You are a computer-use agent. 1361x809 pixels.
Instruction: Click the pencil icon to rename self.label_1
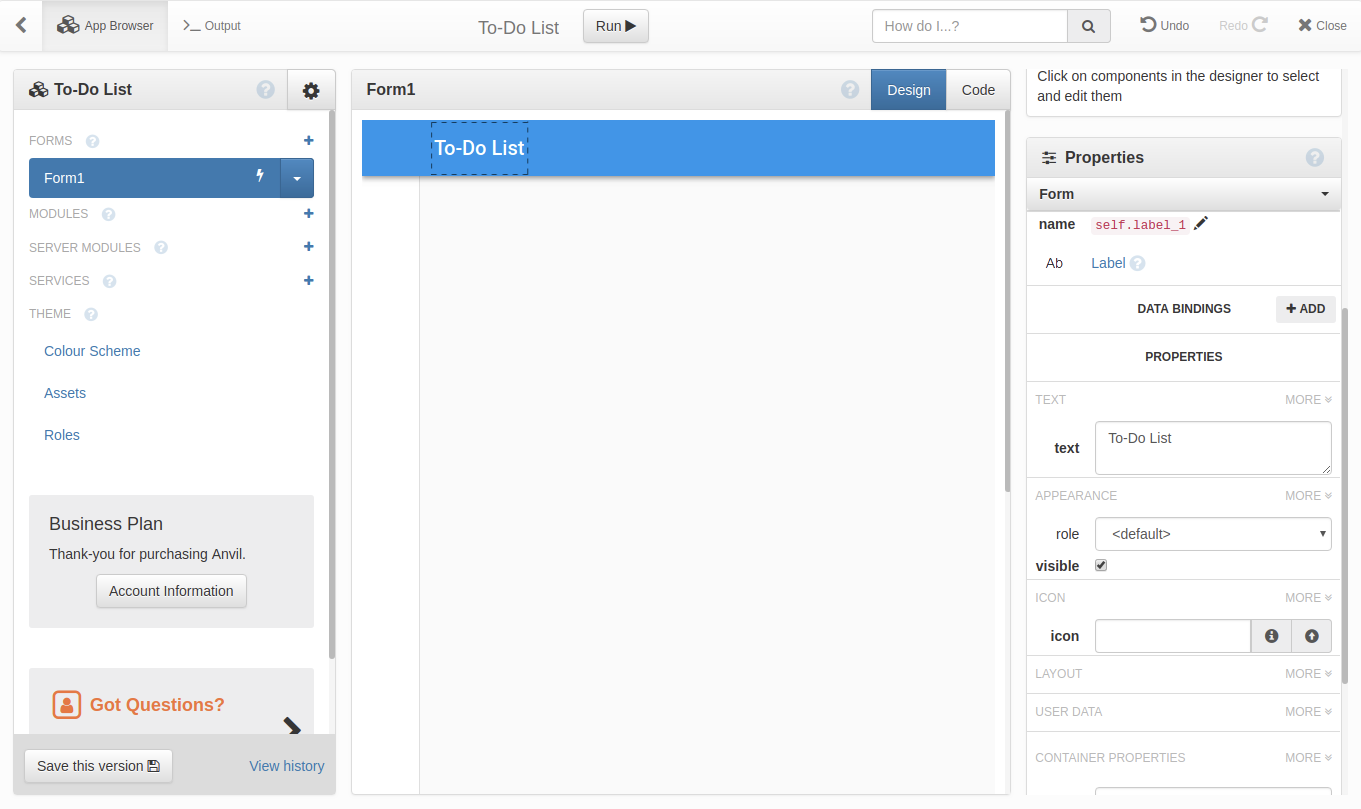(1201, 224)
